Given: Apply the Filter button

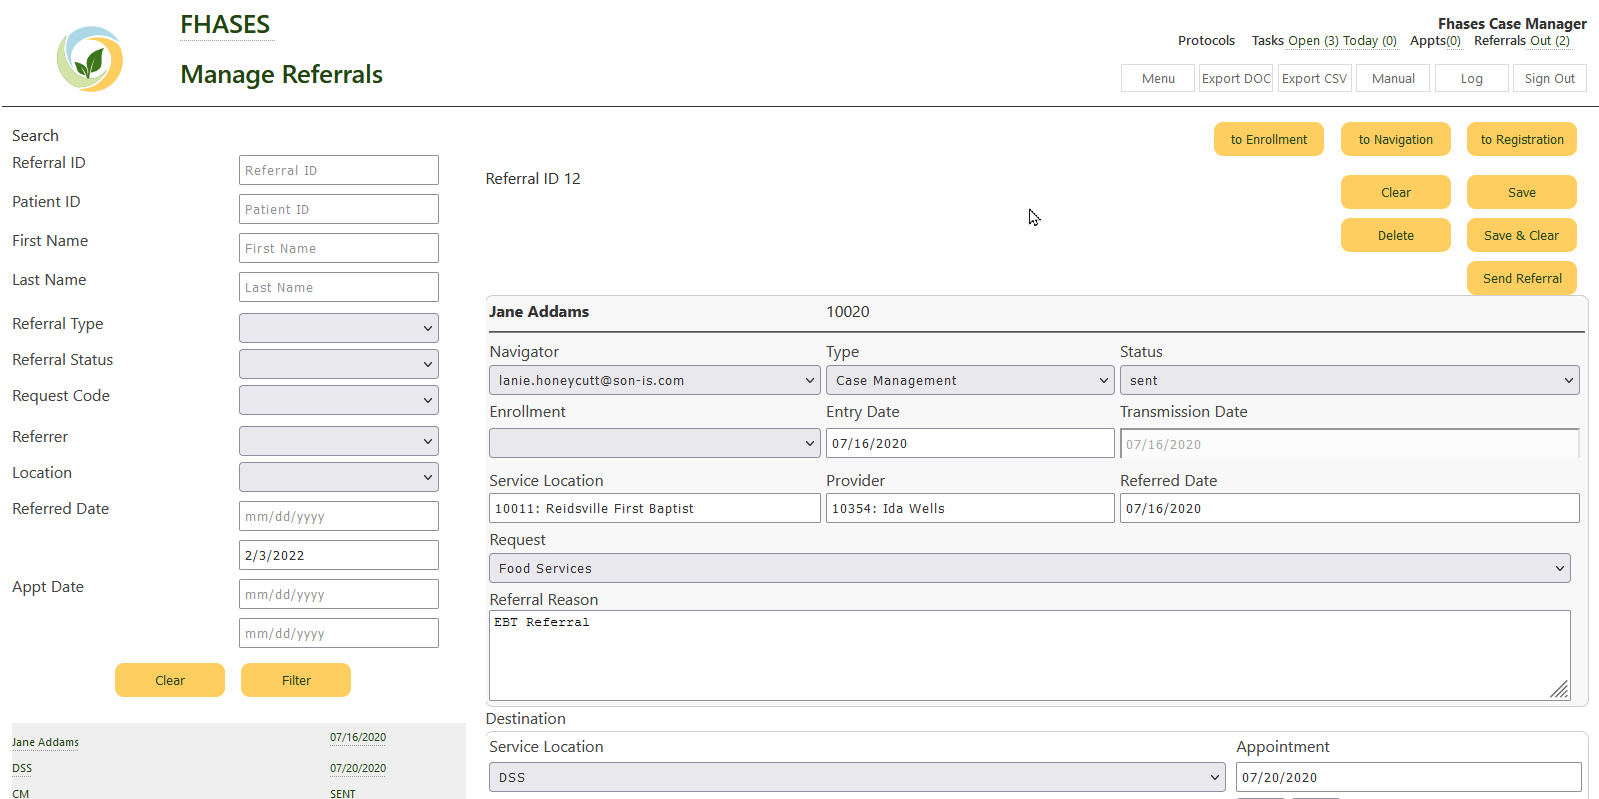Looking at the screenshot, I should coord(296,680).
